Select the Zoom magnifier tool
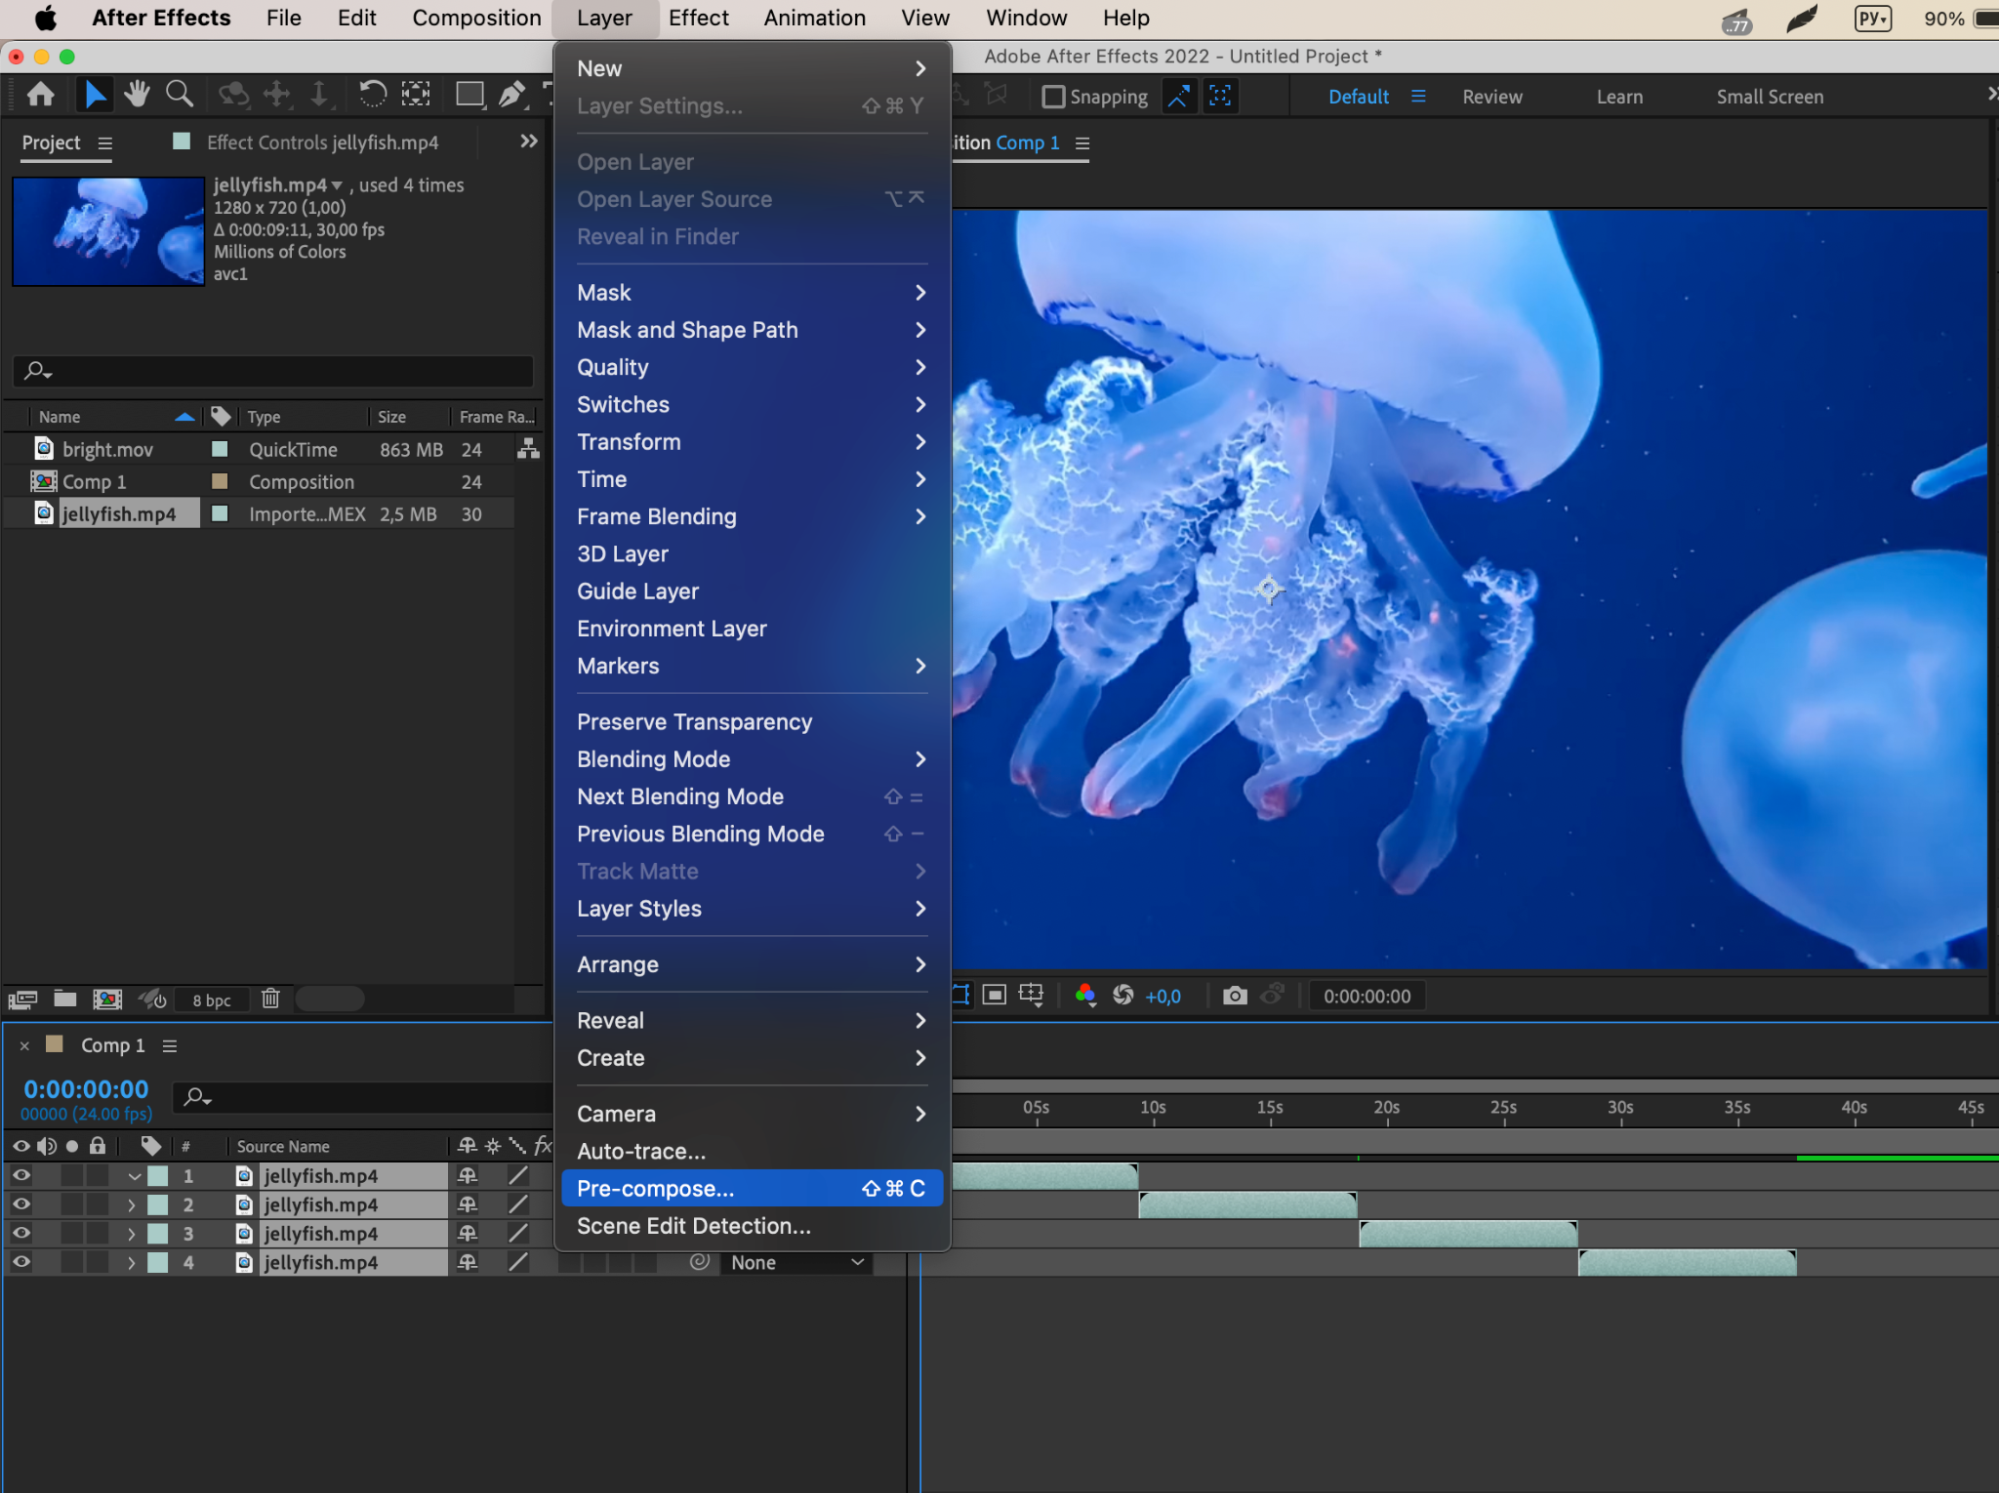The image size is (1999, 1494). coord(179,95)
